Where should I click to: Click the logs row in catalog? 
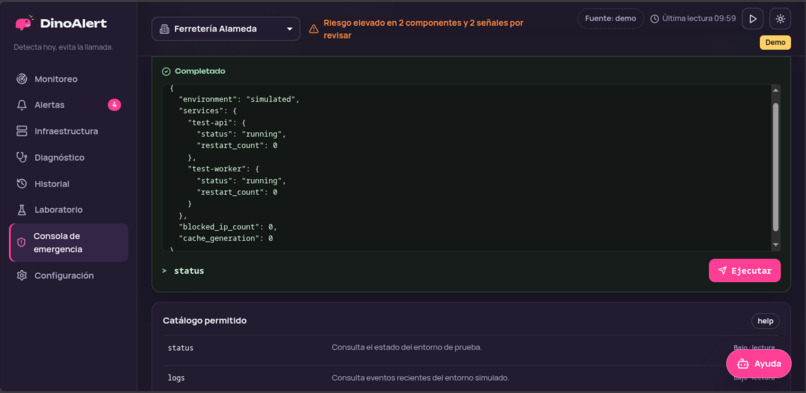coord(470,378)
